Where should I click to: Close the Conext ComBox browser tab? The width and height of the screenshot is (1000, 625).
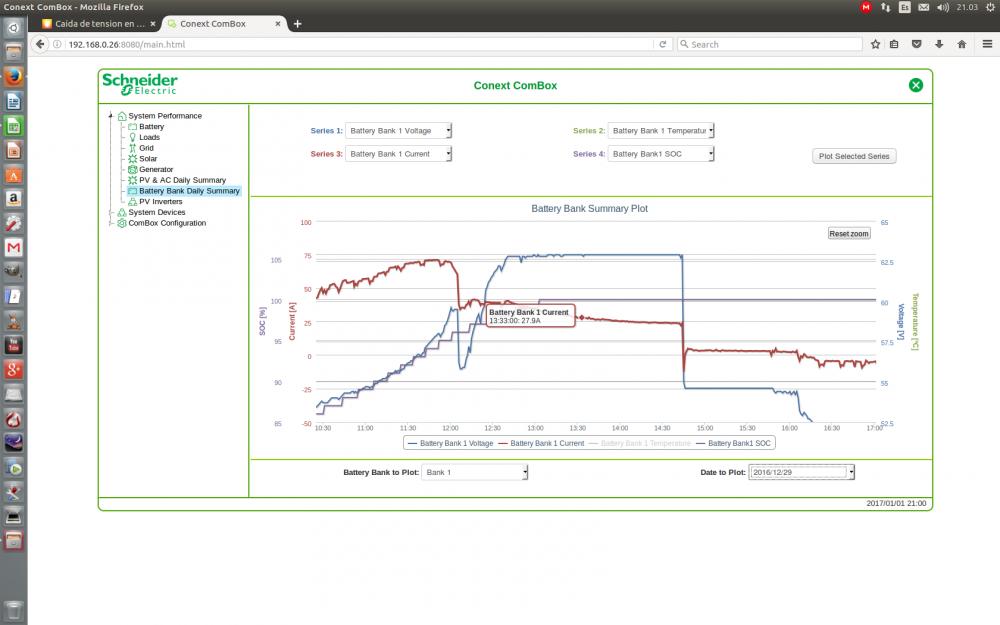277,24
